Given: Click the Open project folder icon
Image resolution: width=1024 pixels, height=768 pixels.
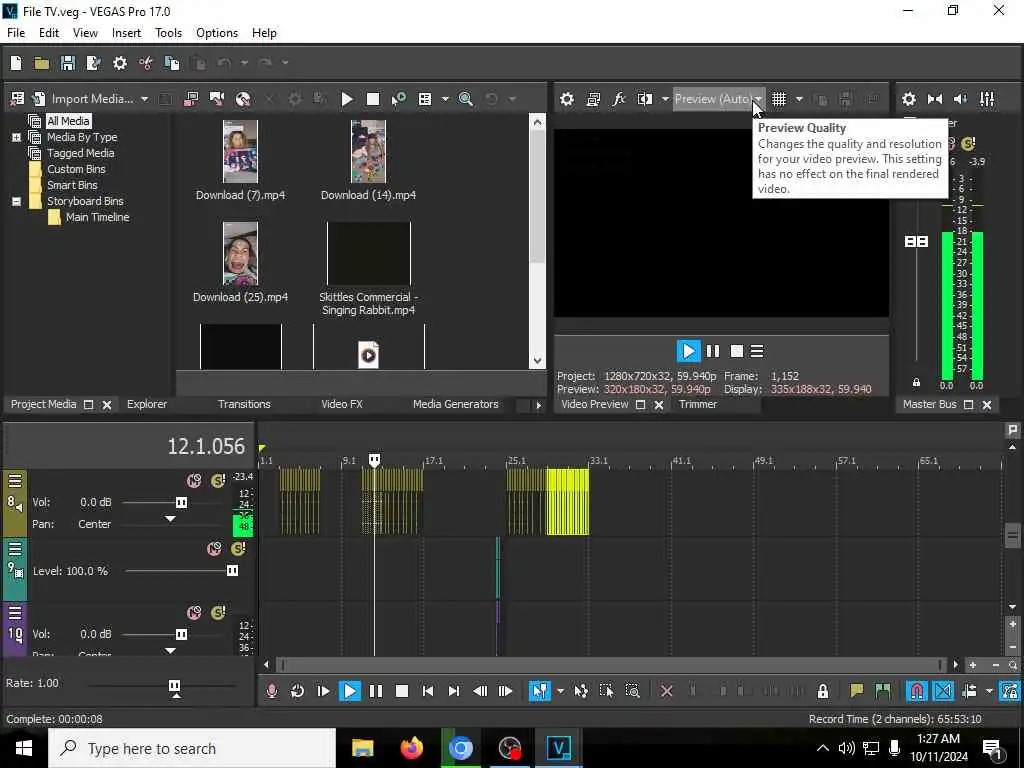Looking at the screenshot, I should click(42, 63).
